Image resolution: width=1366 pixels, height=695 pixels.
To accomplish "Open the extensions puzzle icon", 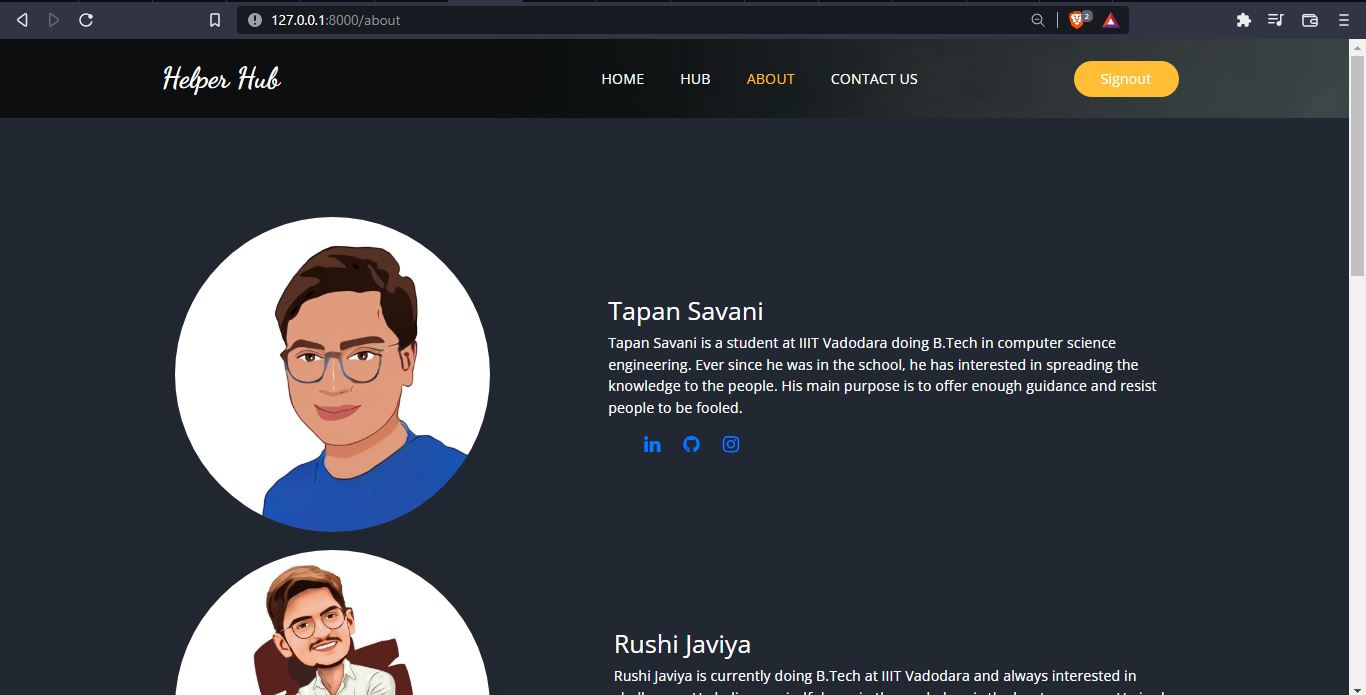I will (1243, 20).
